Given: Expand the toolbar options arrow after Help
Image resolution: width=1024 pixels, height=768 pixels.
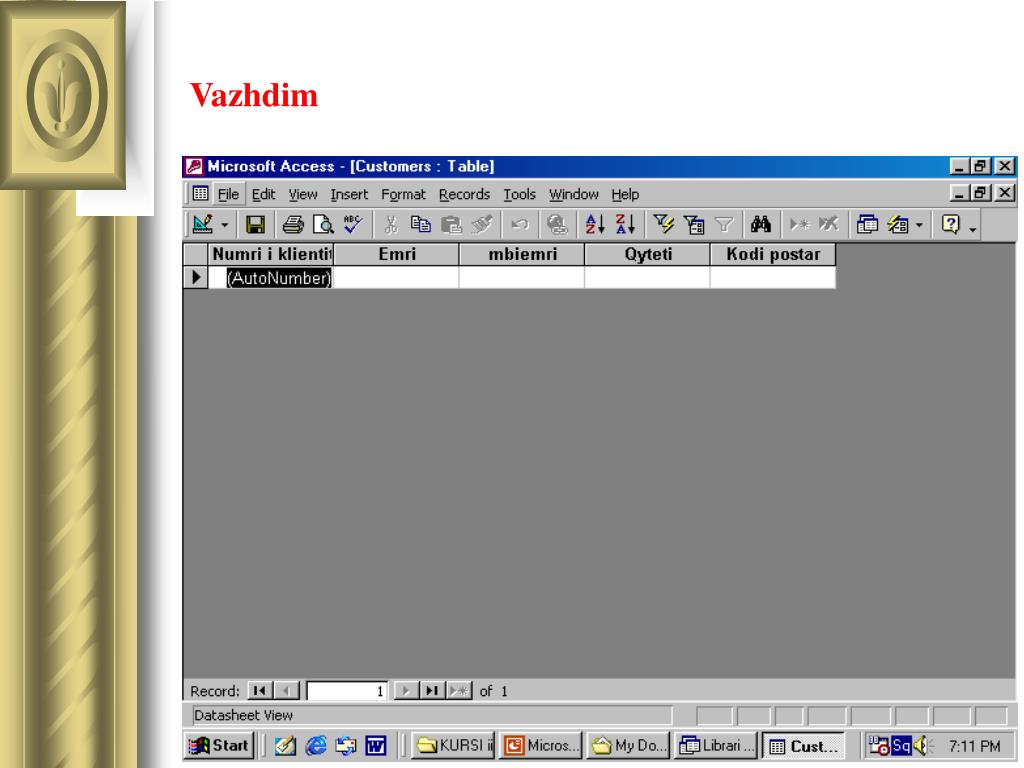Looking at the screenshot, I should [x=973, y=229].
